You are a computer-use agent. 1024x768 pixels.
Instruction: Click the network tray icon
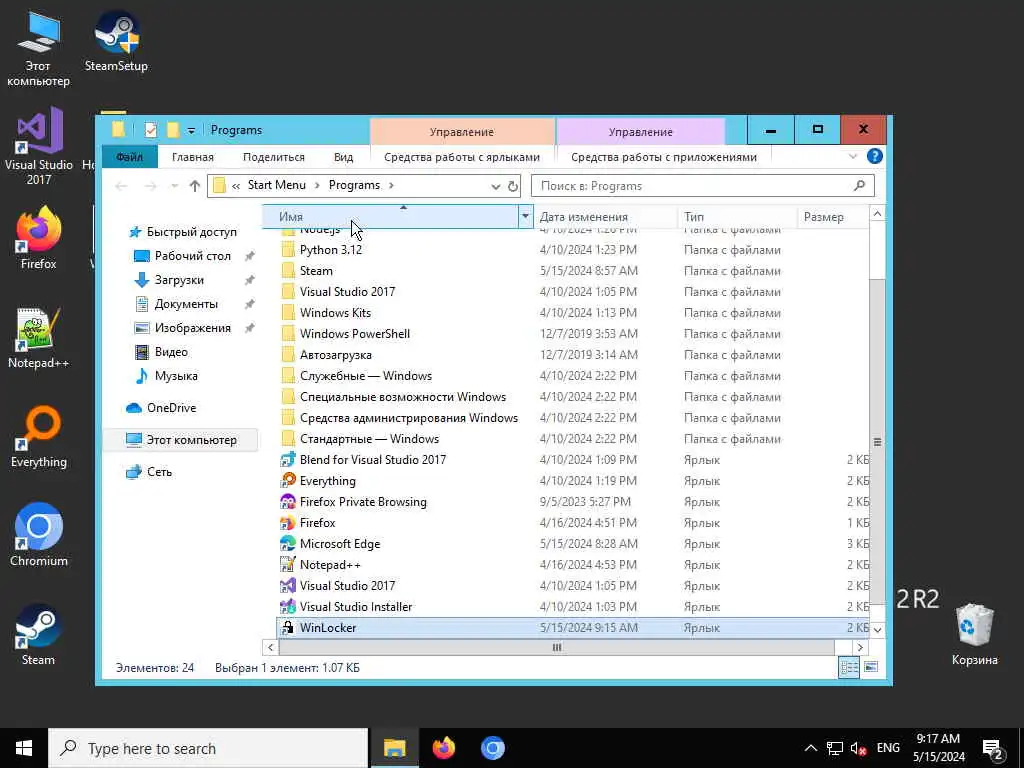click(x=835, y=748)
